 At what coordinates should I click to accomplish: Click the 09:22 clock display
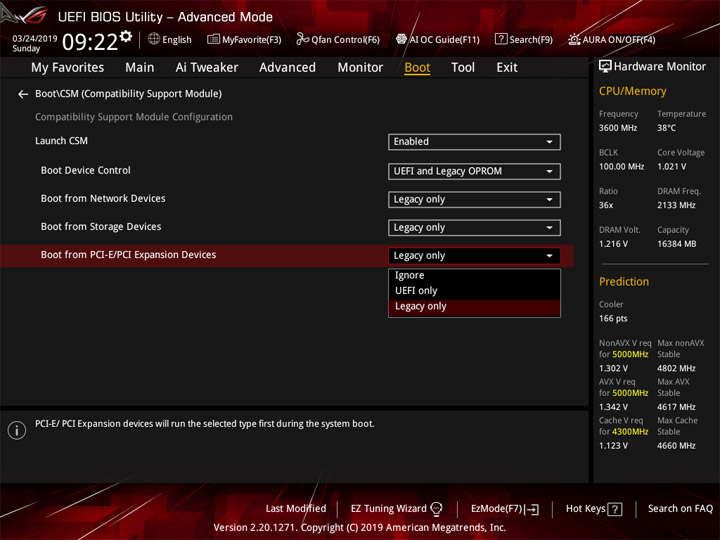click(90, 42)
